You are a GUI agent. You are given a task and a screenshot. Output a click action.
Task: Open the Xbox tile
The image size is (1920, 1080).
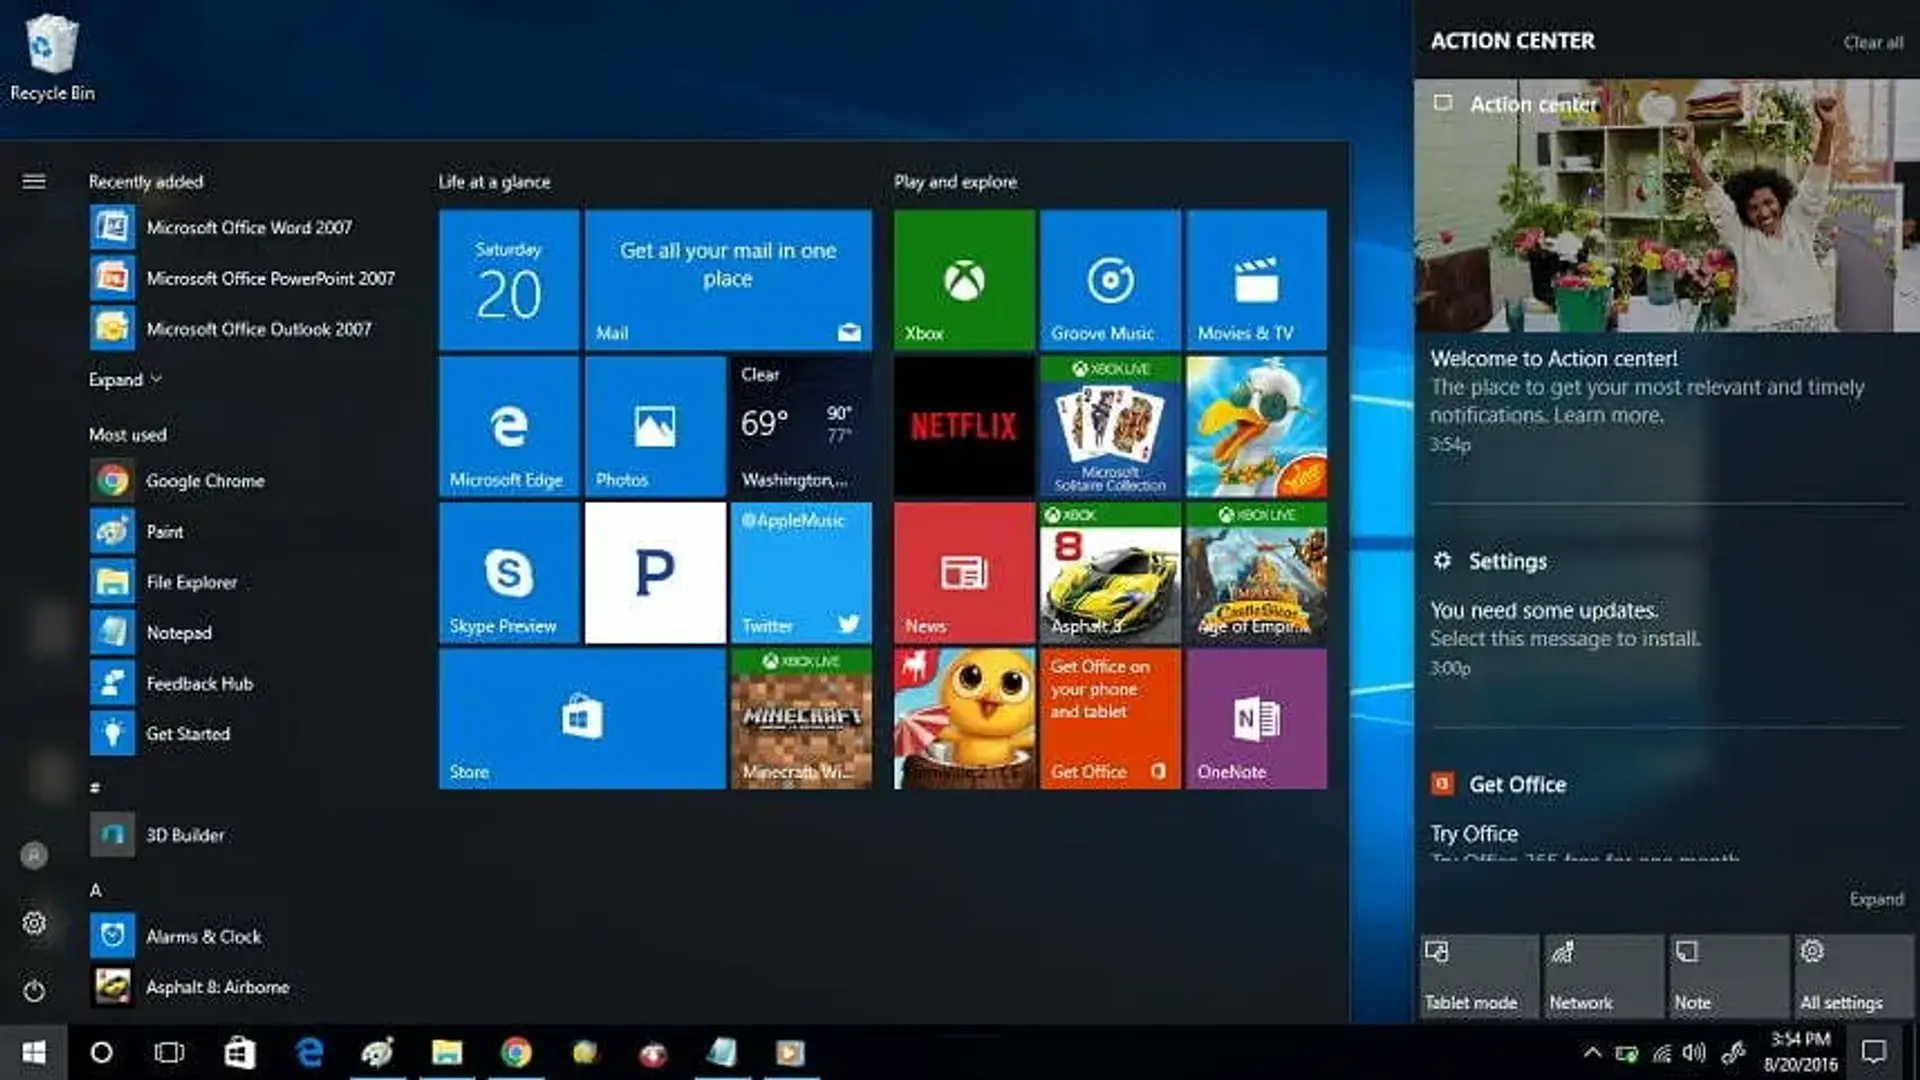click(x=964, y=279)
